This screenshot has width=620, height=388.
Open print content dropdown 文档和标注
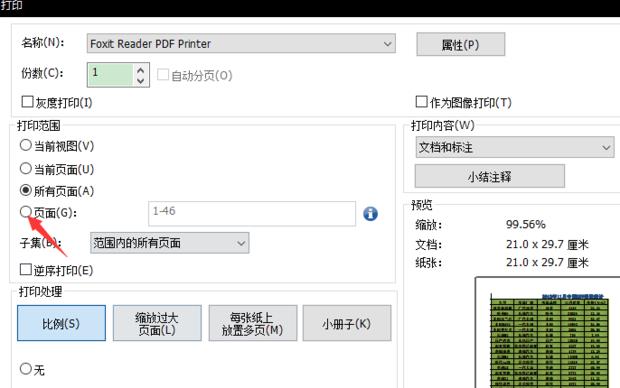point(515,148)
